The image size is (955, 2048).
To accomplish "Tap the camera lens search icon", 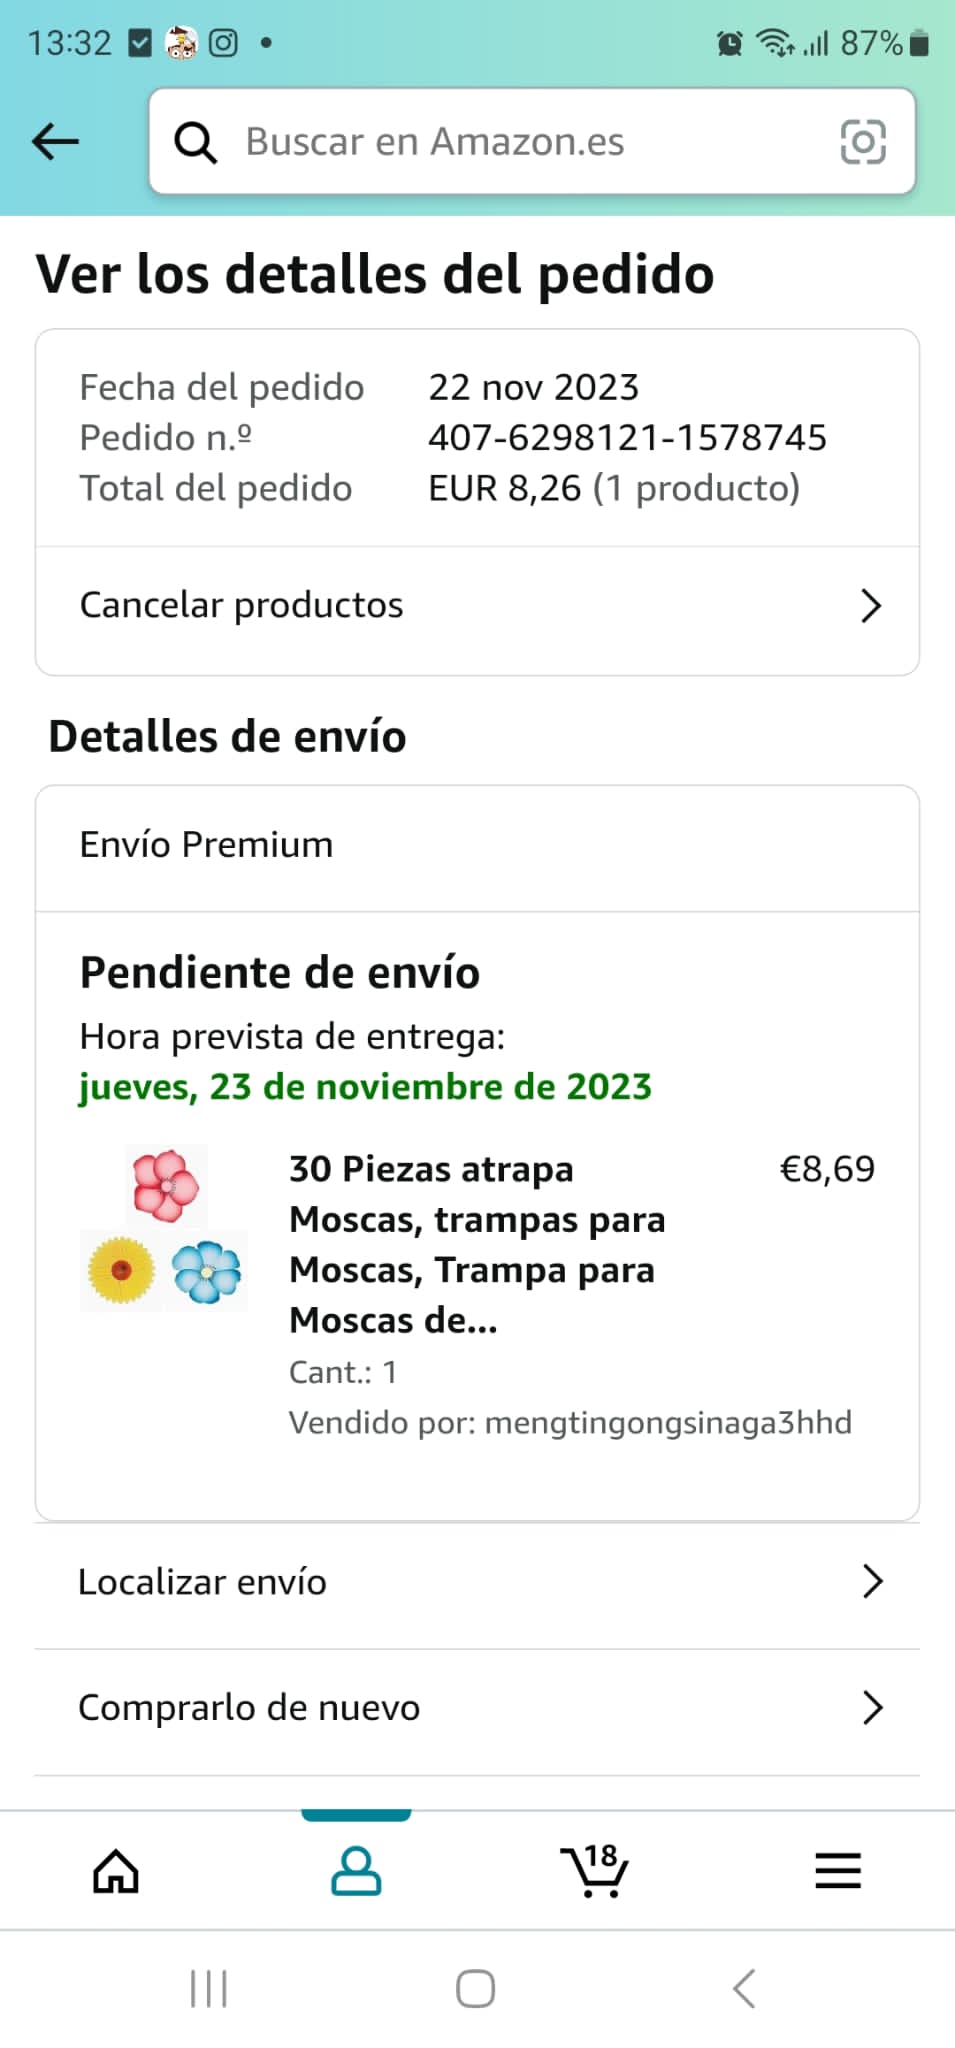I will (x=863, y=141).
